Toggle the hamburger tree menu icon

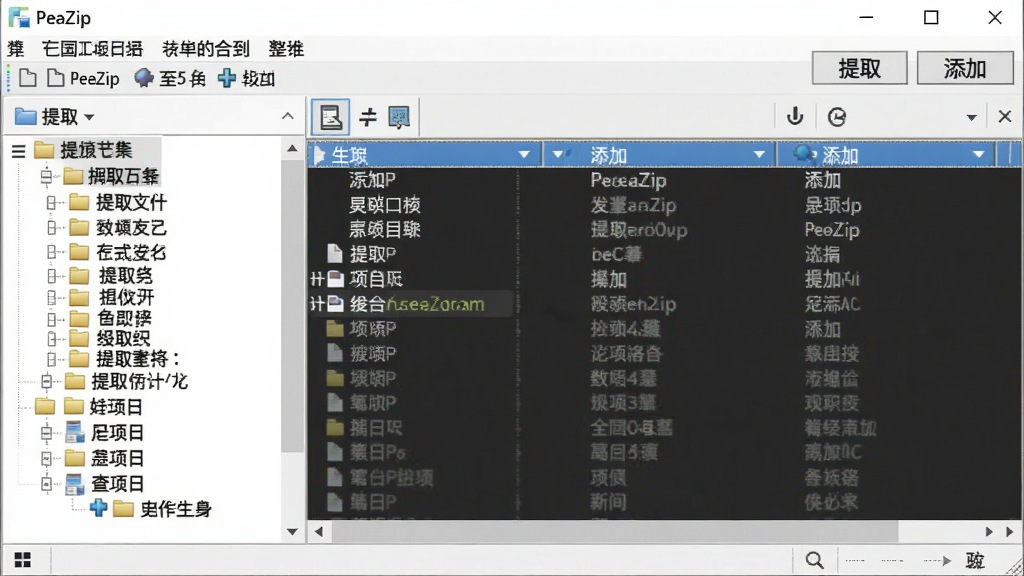(x=18, y=152)
